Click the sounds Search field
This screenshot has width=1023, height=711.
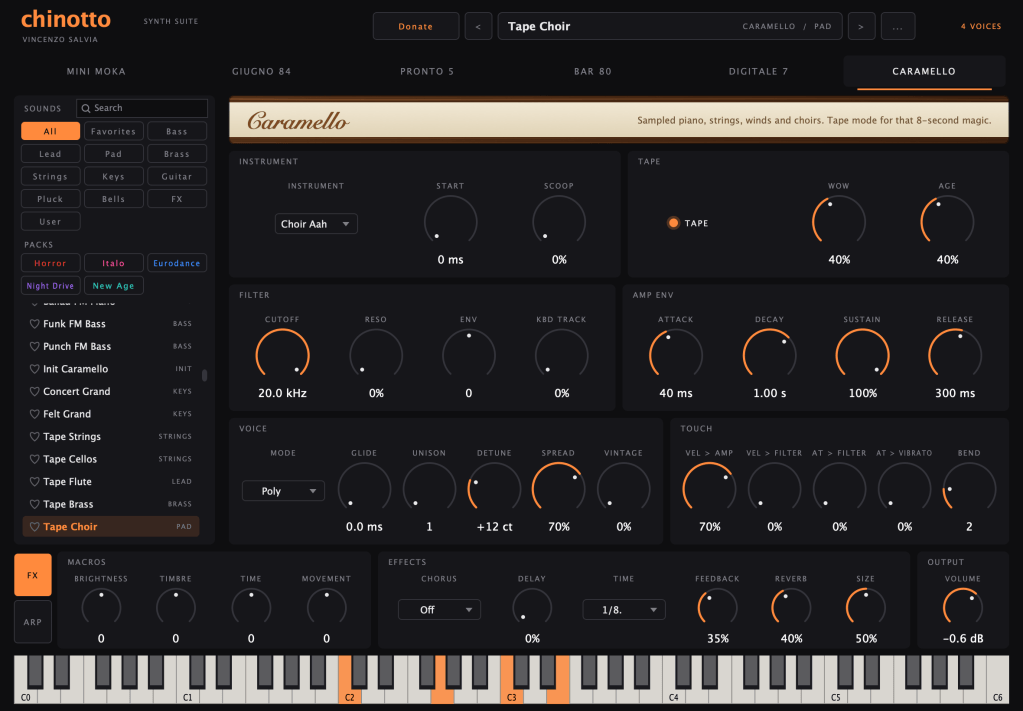[x=142, y=108]
